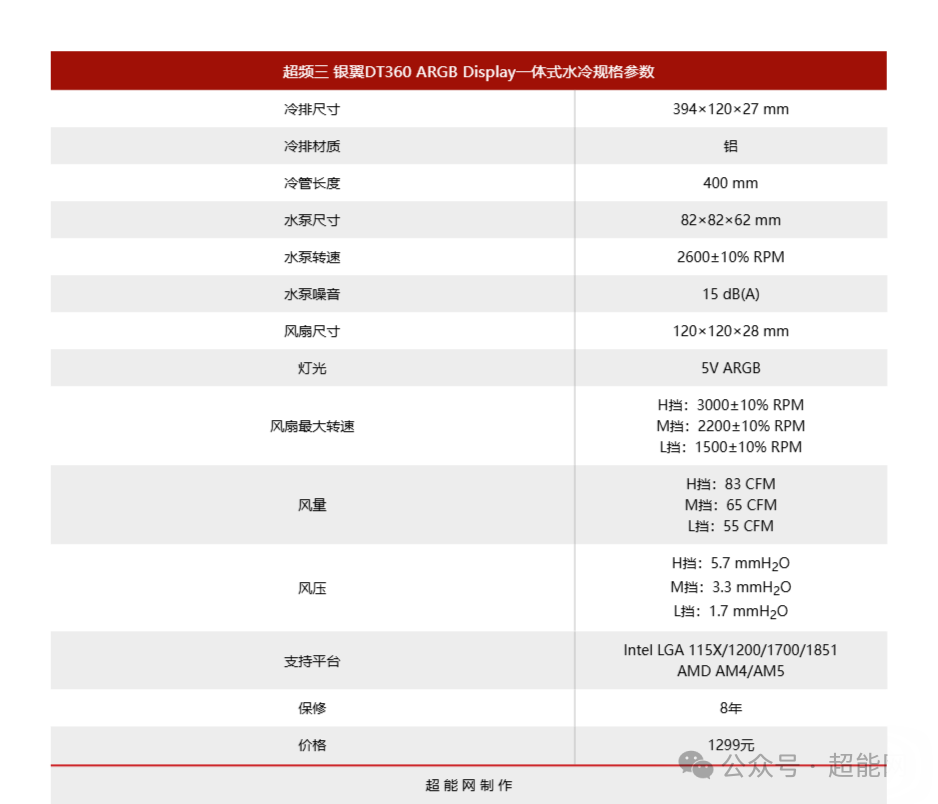Select the value 394×120×27 mm
Screen dimensions: 938x804
click(730, 109)
